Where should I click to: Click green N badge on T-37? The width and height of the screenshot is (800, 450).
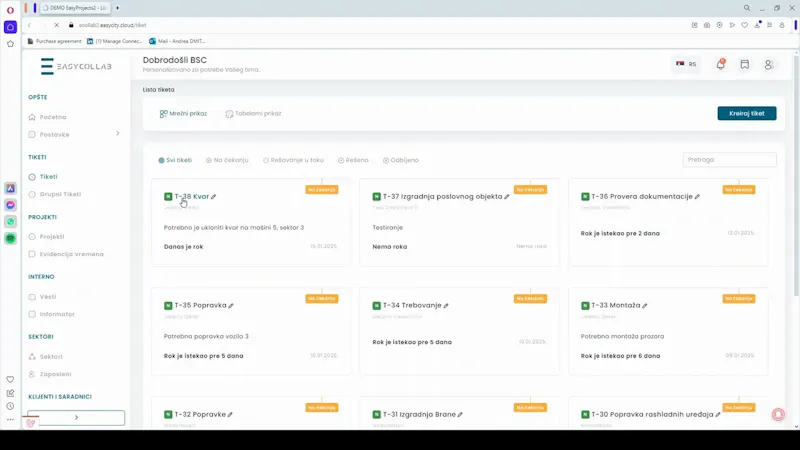coord(377,196)
